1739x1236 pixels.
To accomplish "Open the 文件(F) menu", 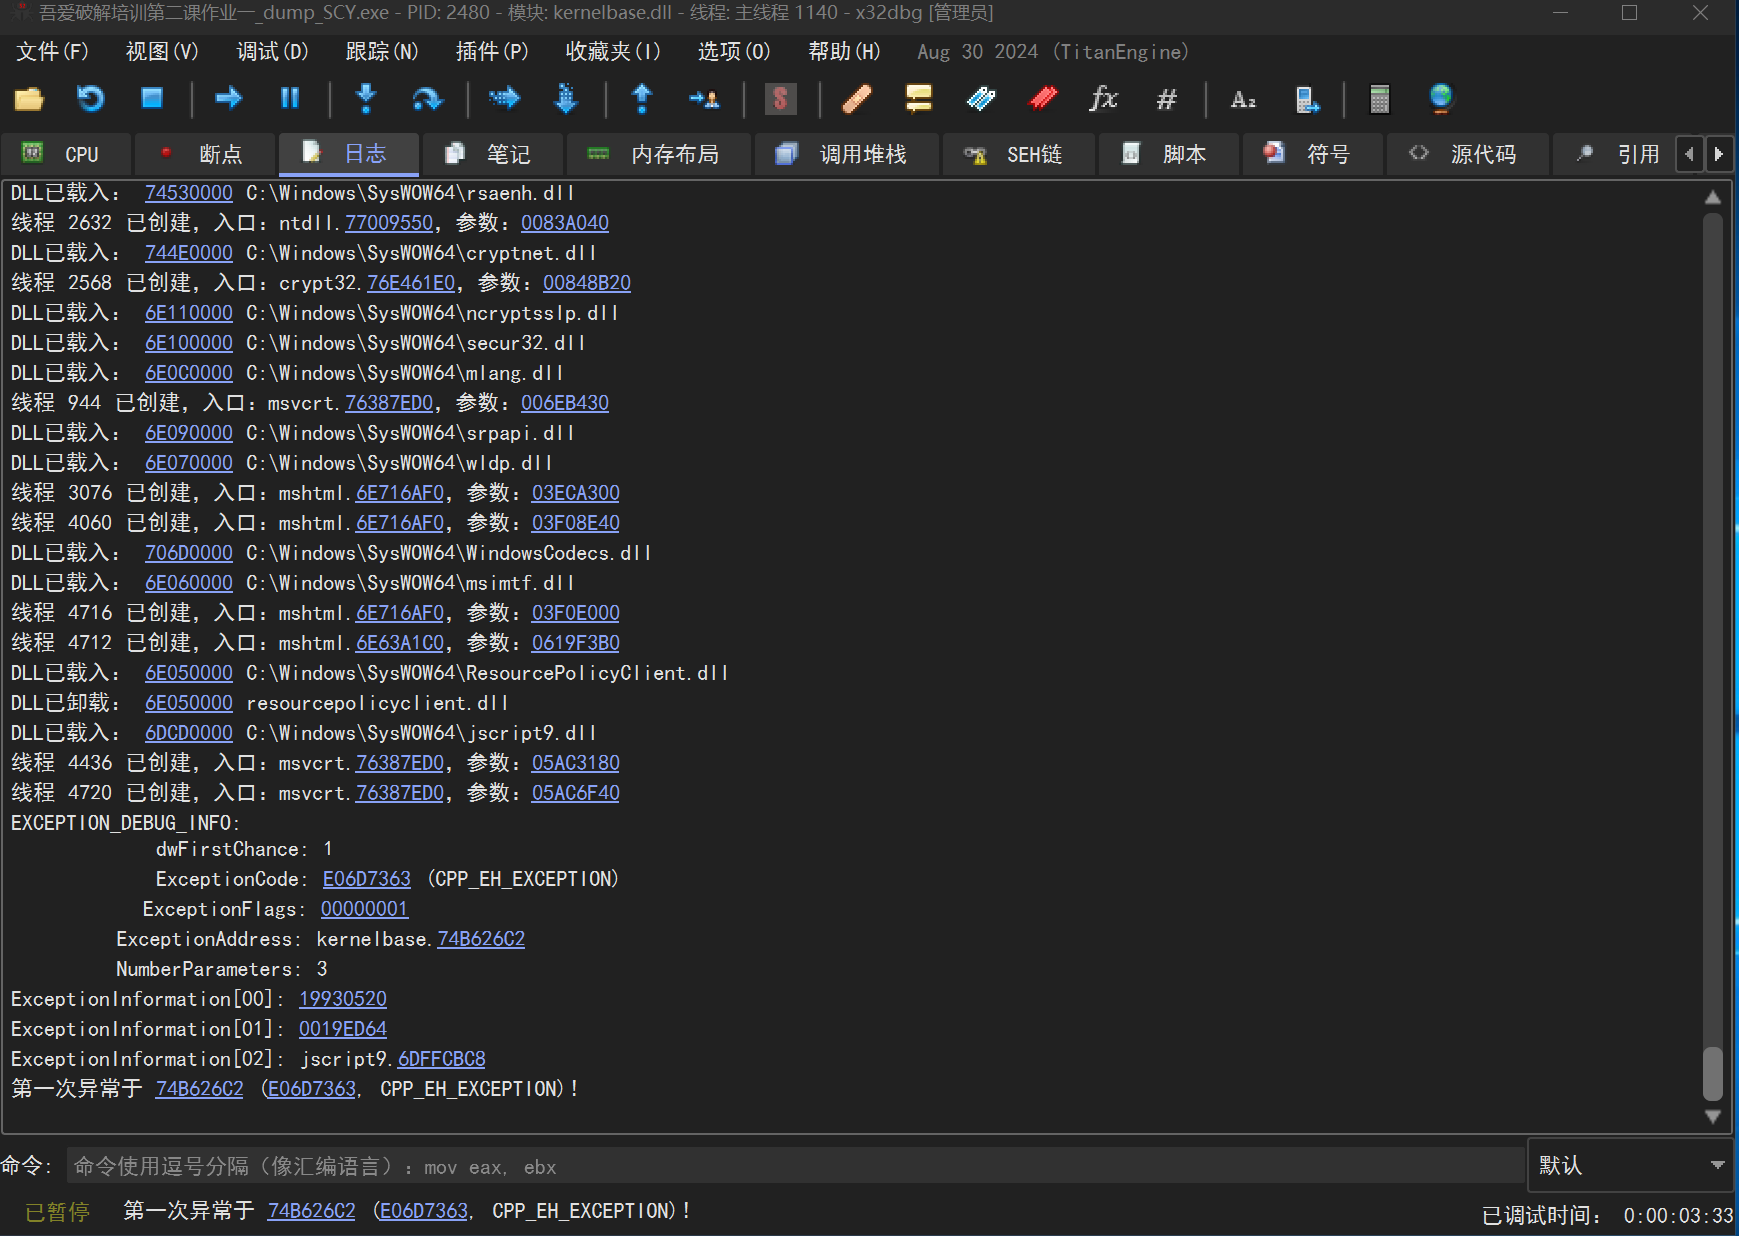I will [52, 52].
